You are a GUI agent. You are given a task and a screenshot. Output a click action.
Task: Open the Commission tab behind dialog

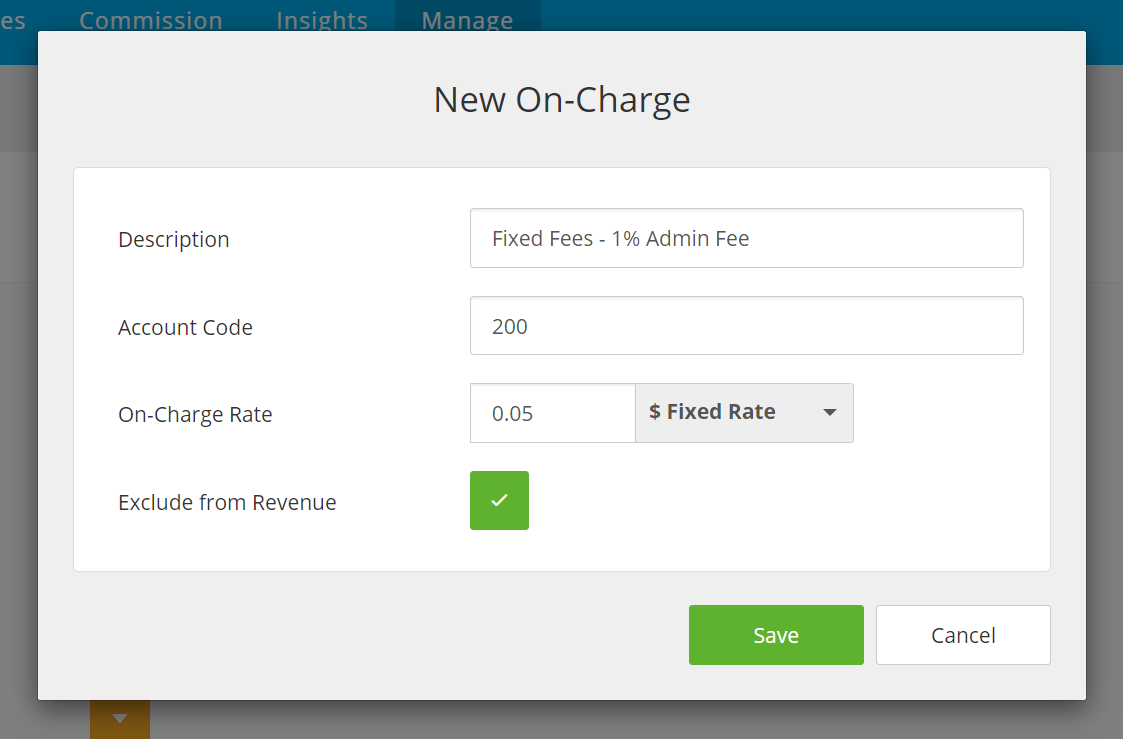[x=150, y=20]
